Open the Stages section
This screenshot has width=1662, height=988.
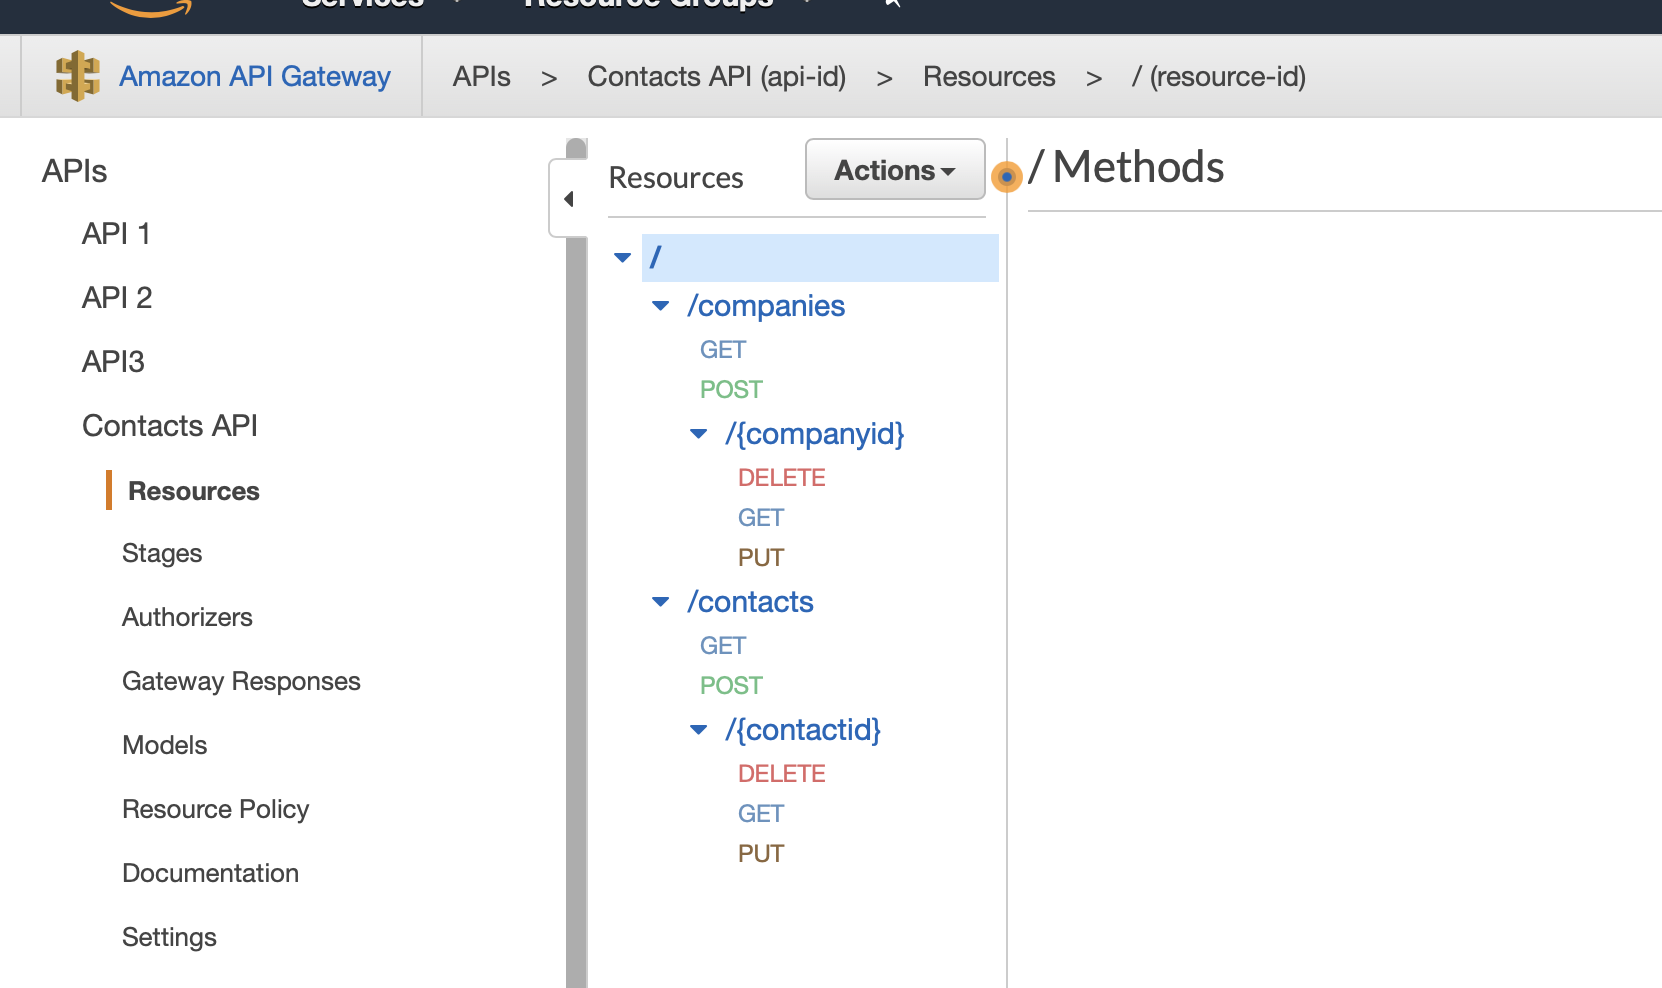point(162,553)
